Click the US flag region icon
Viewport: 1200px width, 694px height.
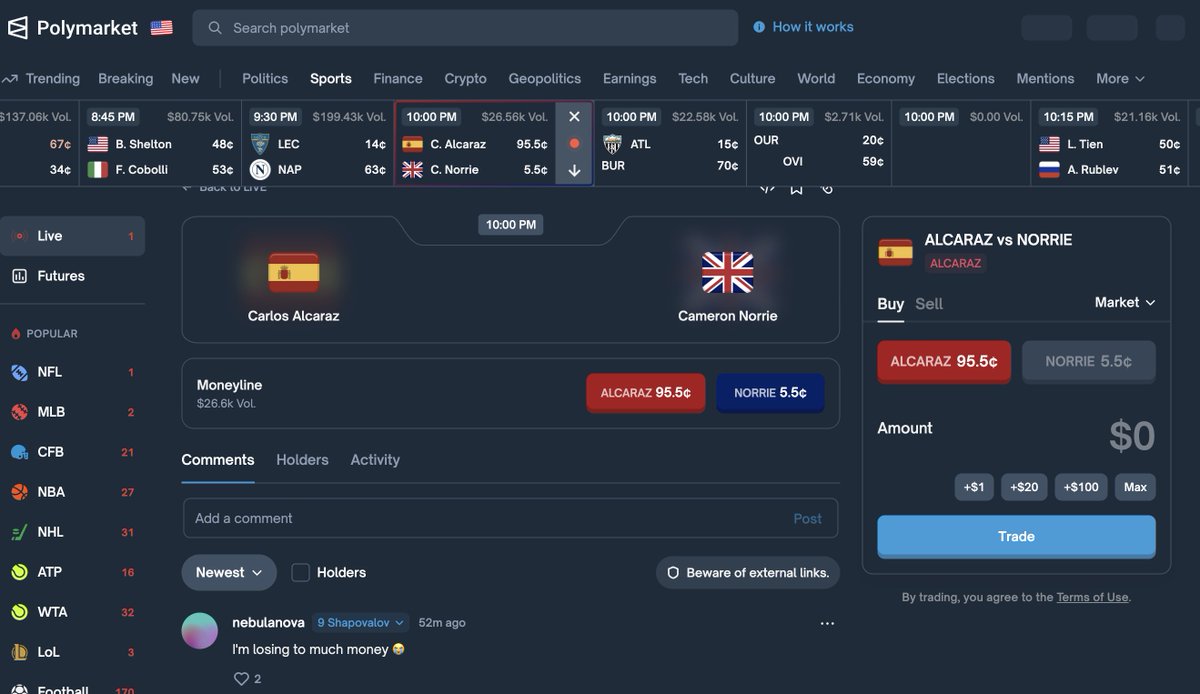coord(161,28)
